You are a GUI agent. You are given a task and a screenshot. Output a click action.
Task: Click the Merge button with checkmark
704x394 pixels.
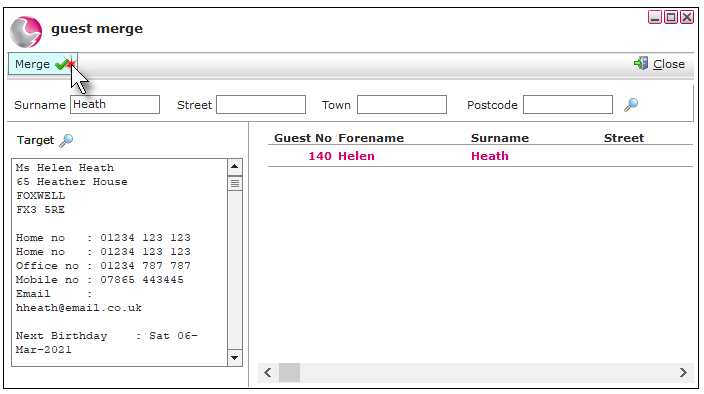coord(43,64)
